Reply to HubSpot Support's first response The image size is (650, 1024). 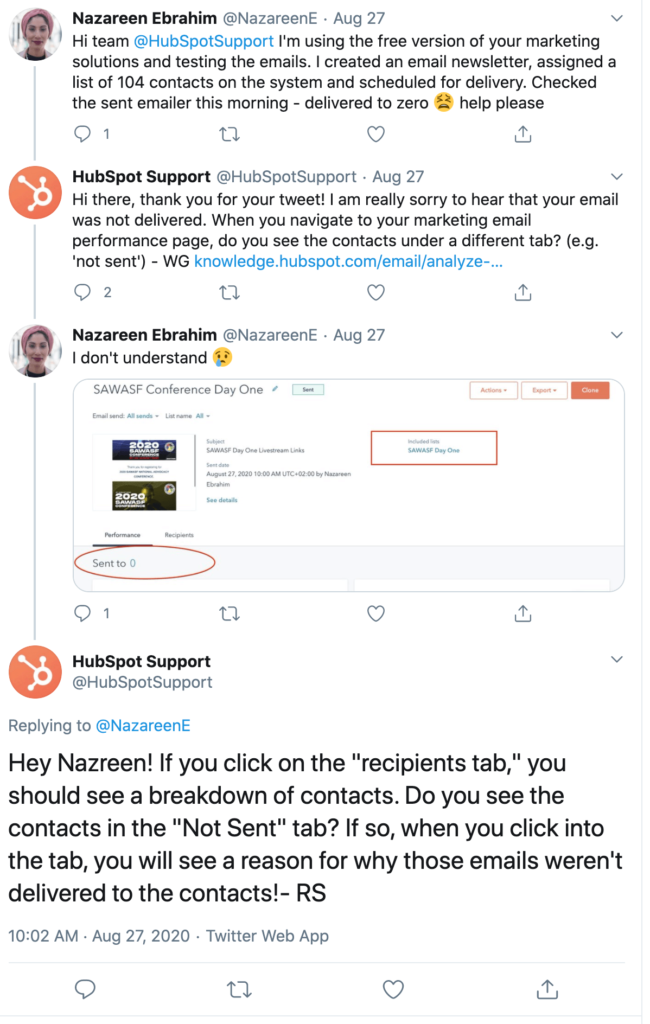click(x=85, y=292)
